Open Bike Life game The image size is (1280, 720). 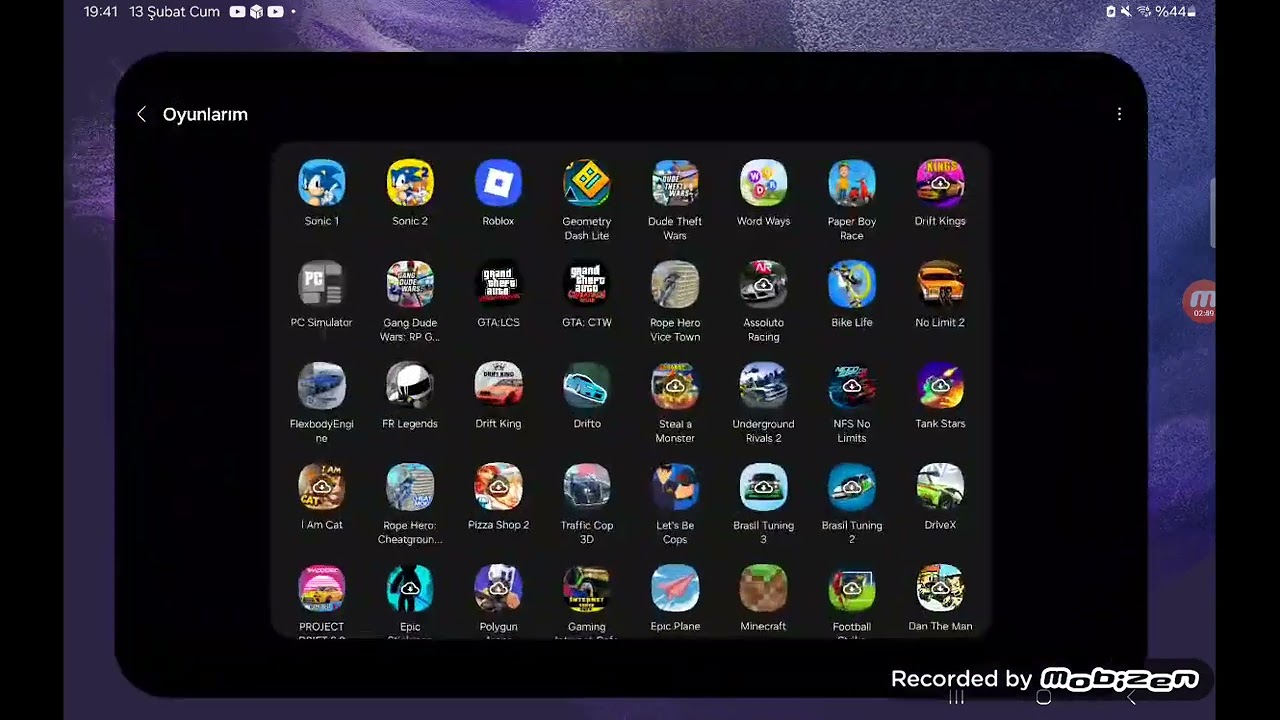pyautogui.click(x=852, y=285)
